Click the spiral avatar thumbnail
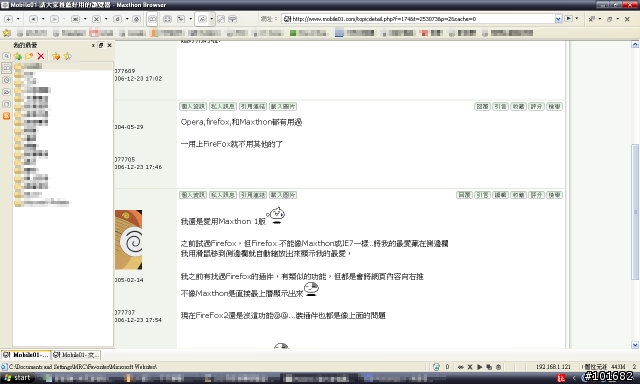Image resolution: width=640 pixels, height=384 pixels. (x=129, y=240)
